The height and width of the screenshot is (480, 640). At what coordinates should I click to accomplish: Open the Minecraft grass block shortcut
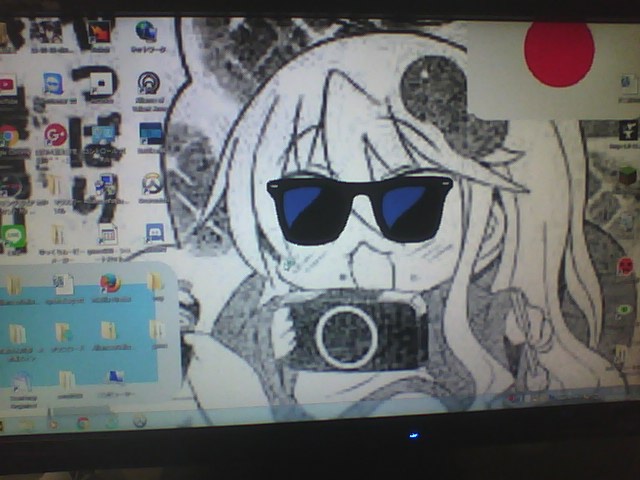[x=628, y=176]
